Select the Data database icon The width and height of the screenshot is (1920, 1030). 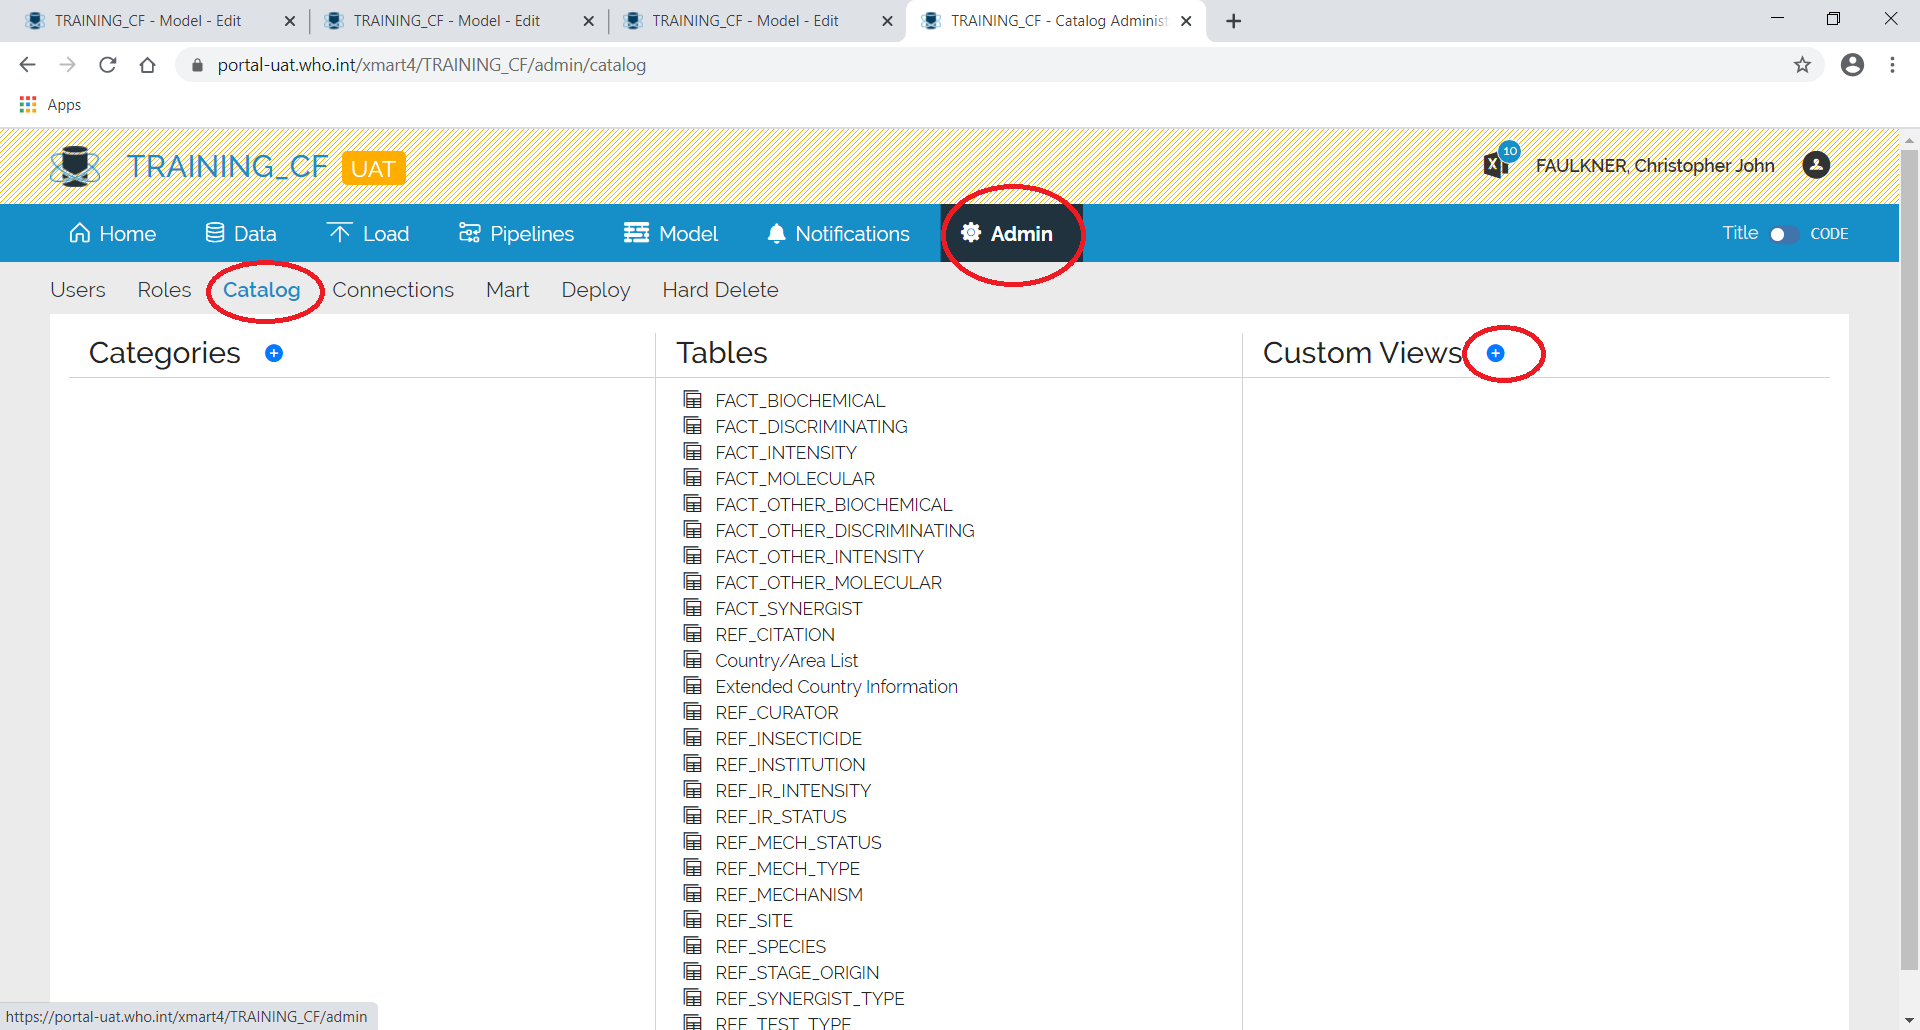pos(214,233)
